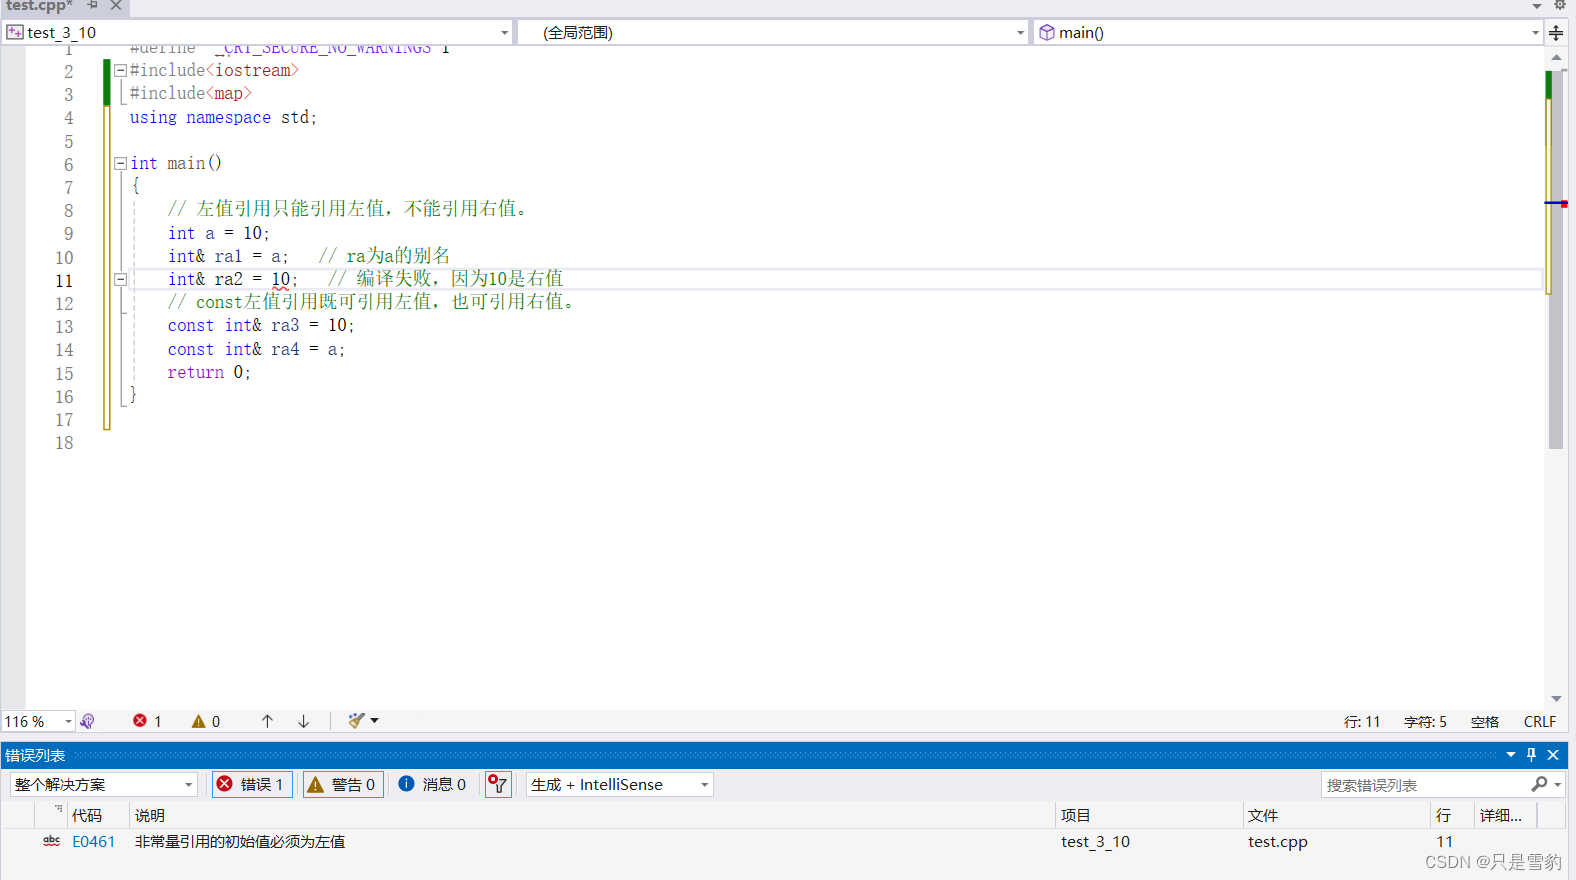Go to previous issue with up arrow
The image size is (1576, 880).
(267, 721)
